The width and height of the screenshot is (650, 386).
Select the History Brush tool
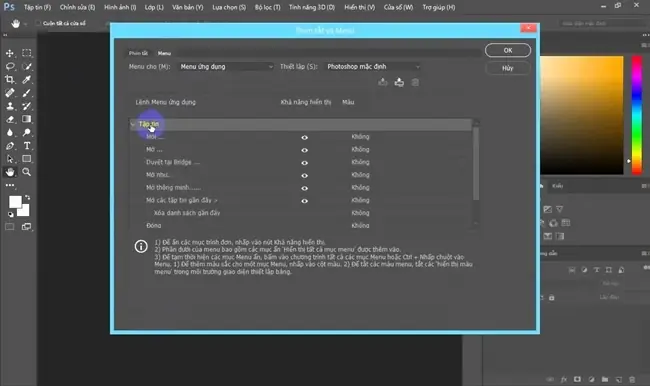point(27,106)
